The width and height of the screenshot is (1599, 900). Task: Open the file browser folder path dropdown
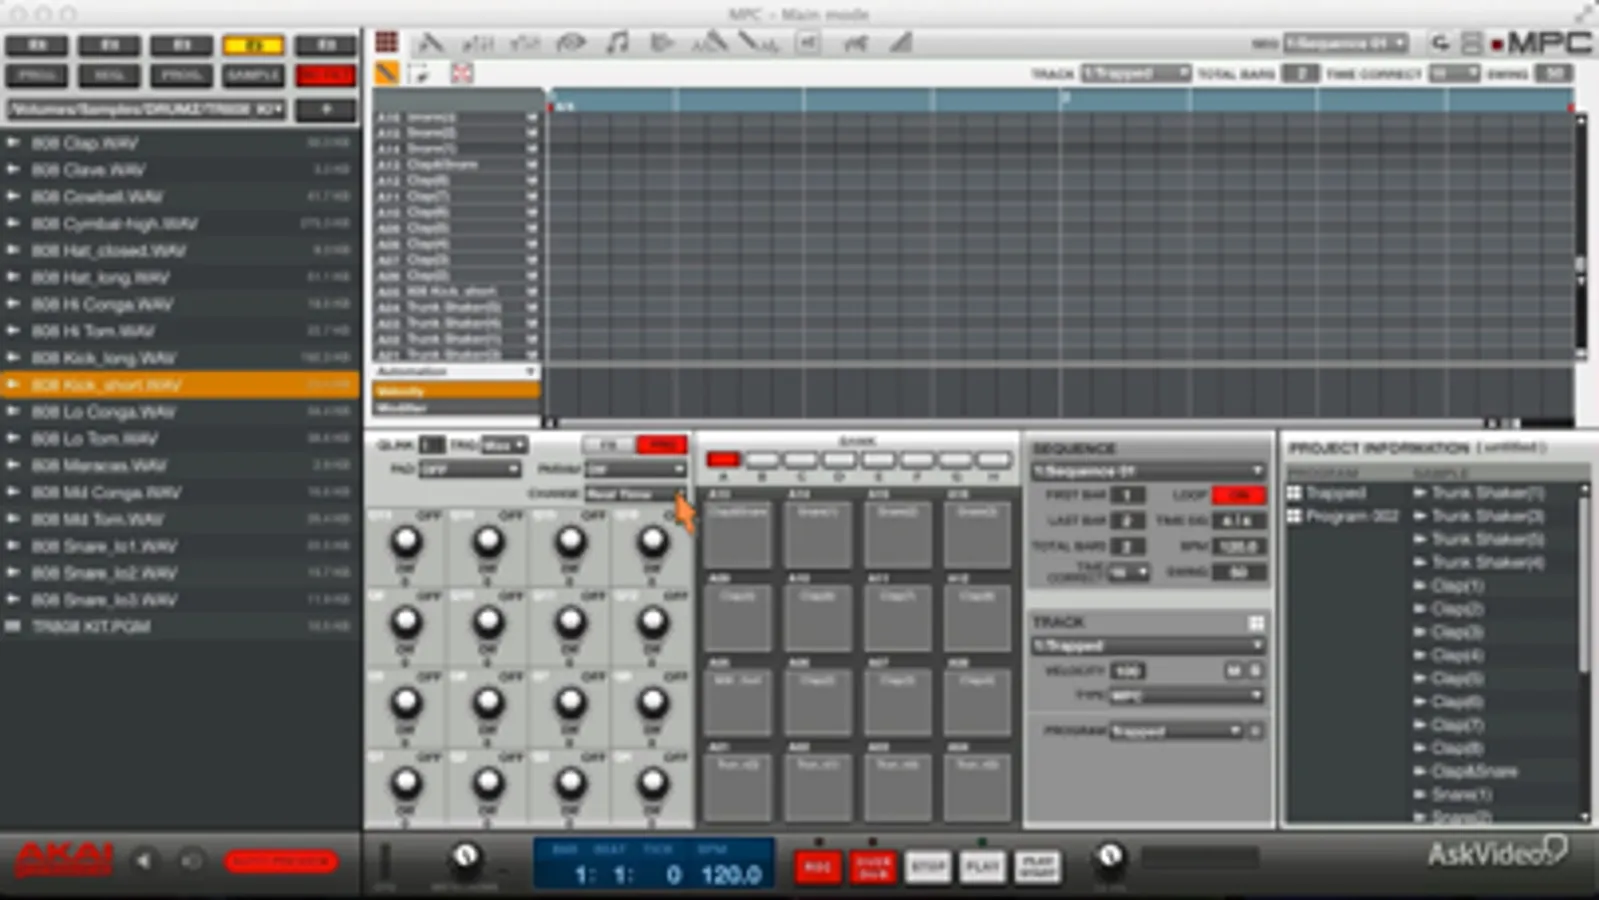click(146, 109)
